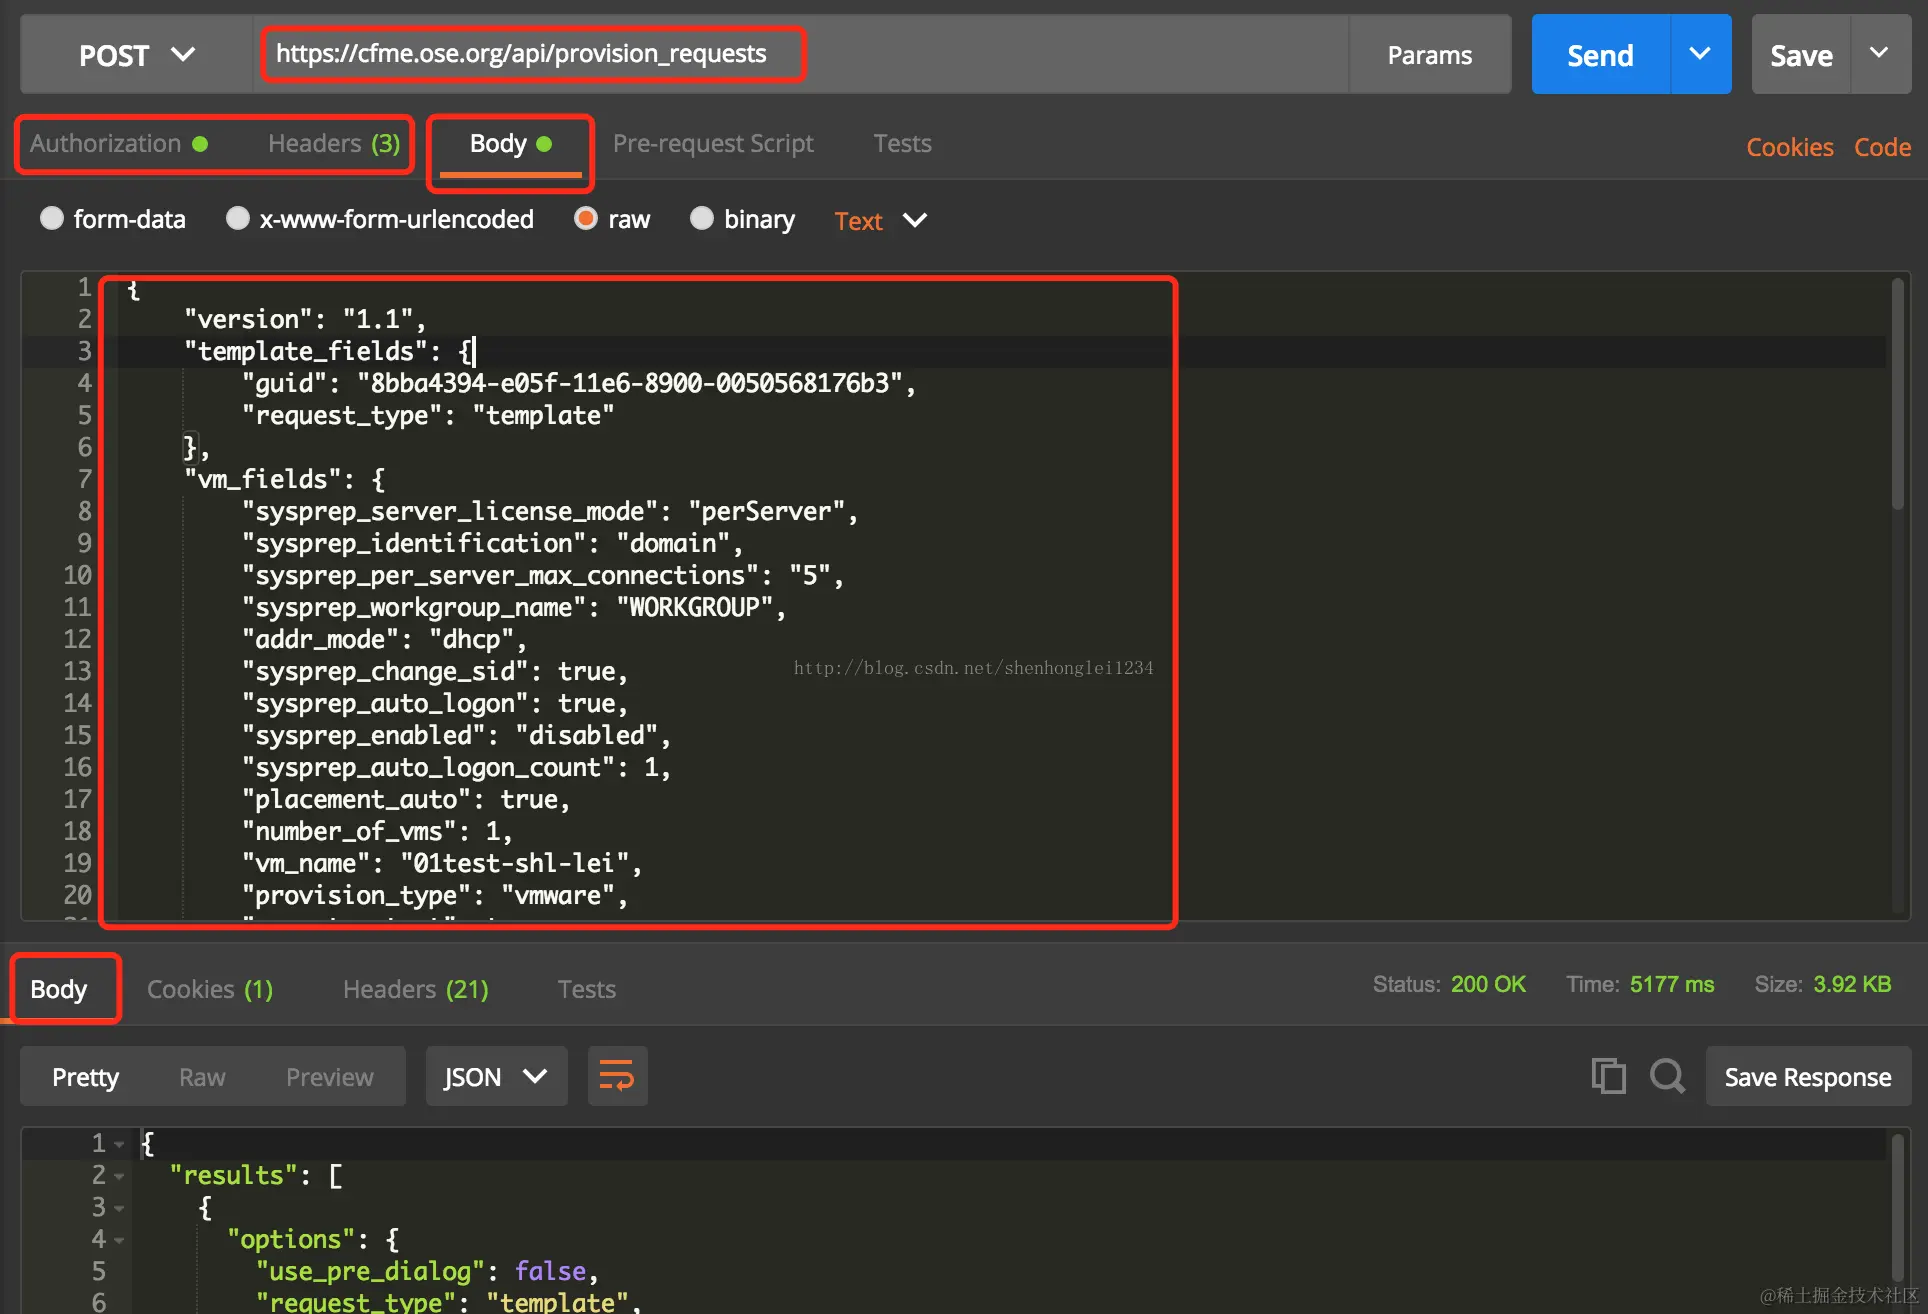This screenshot has width=1928, height=1314.
Task: Open the Cookies link
Action: (x=1789, y=147)
